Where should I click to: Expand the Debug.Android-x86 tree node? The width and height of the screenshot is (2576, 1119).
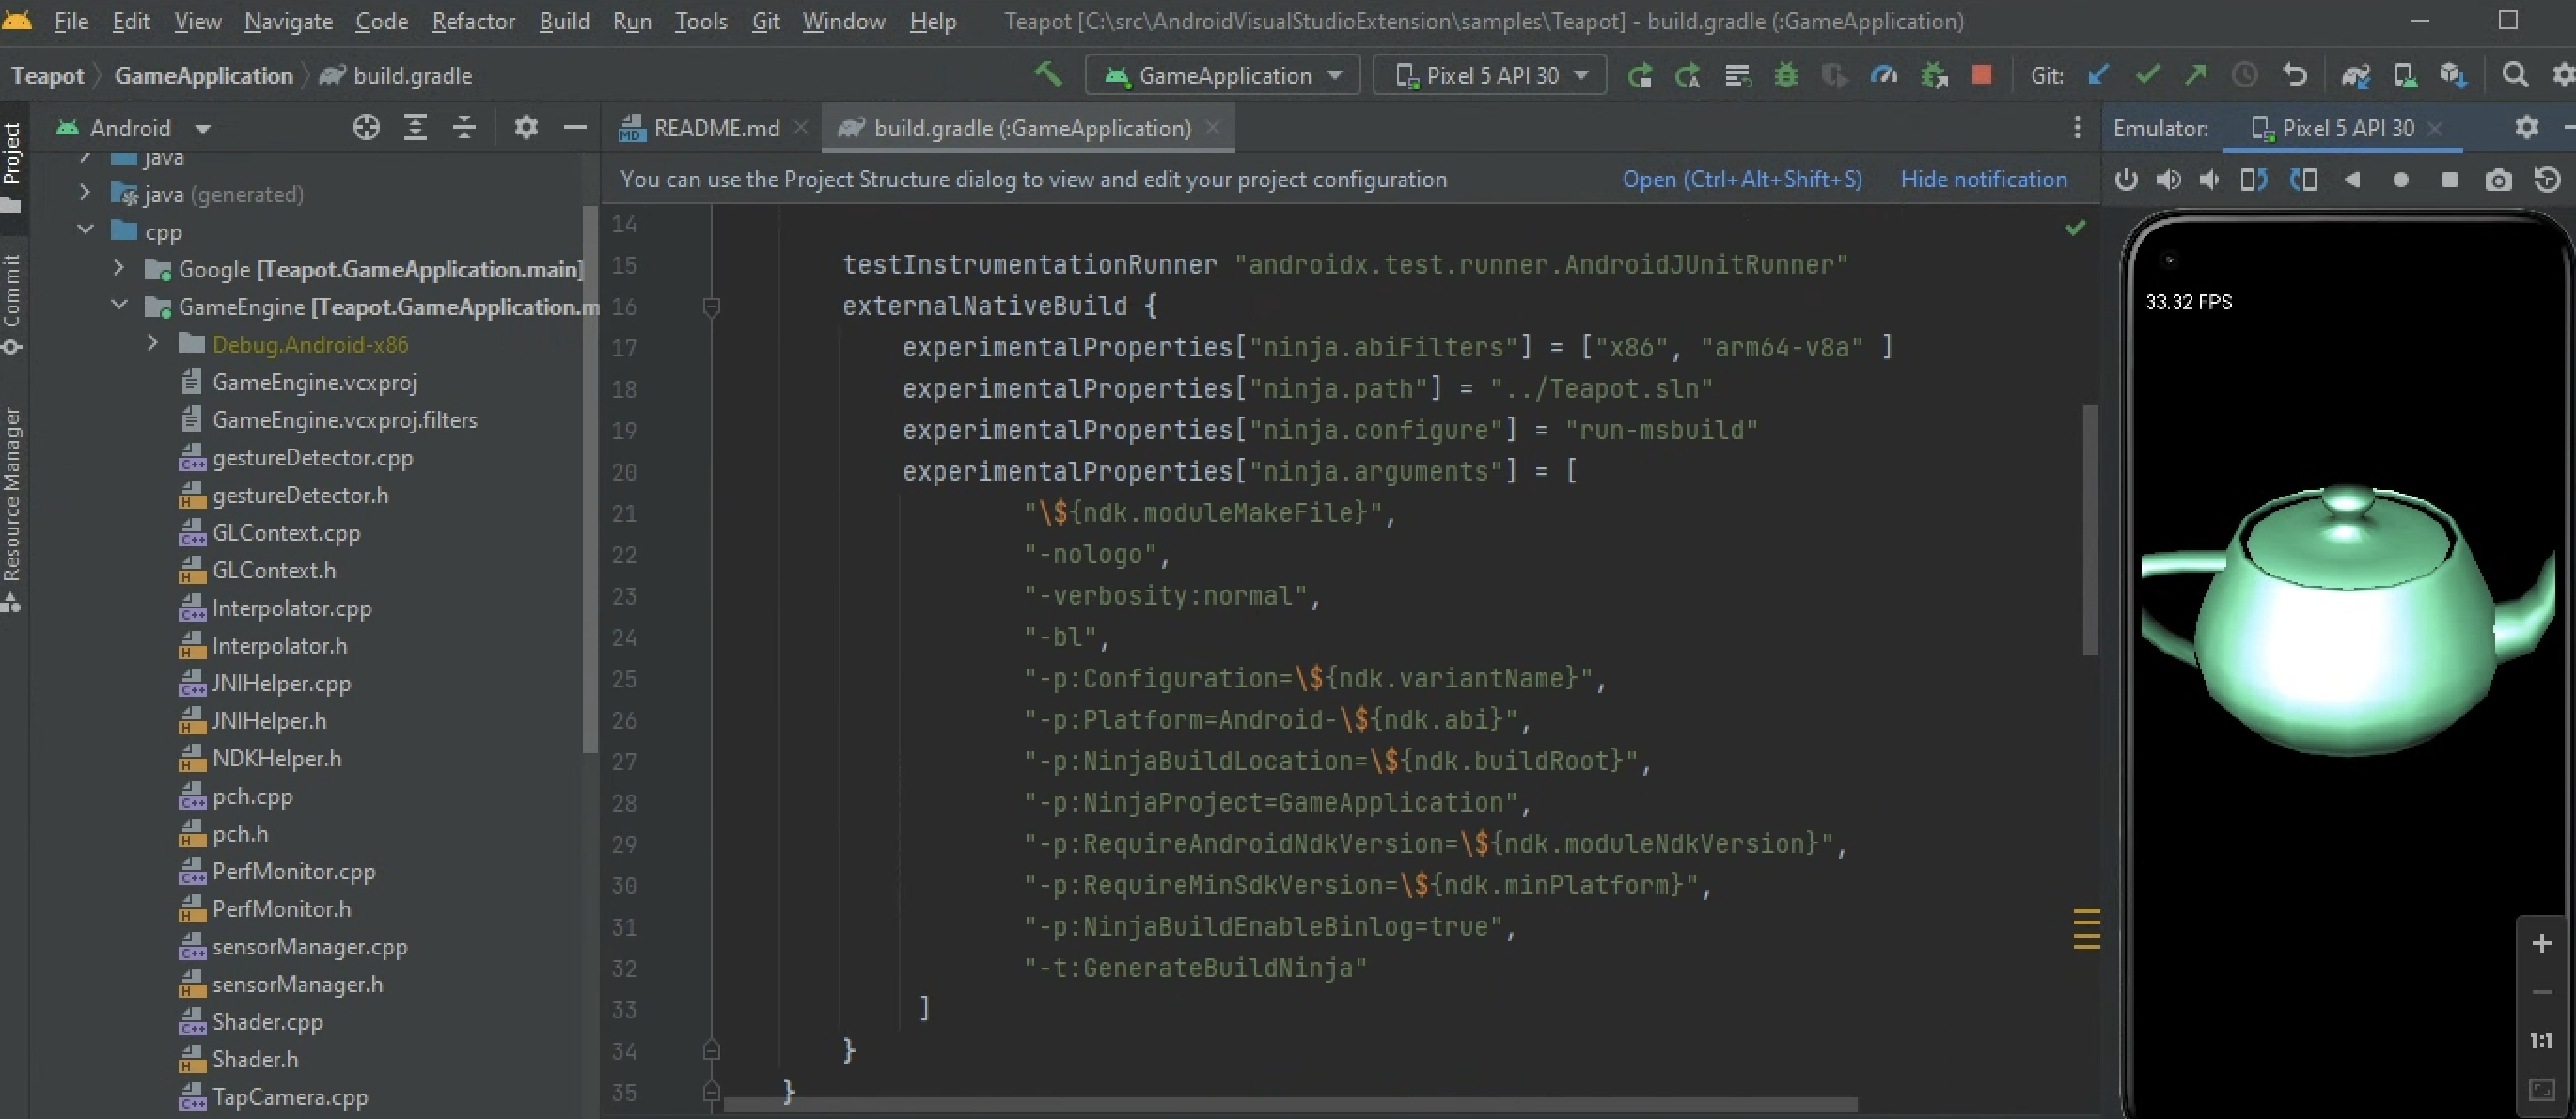(x=148, y=343)
